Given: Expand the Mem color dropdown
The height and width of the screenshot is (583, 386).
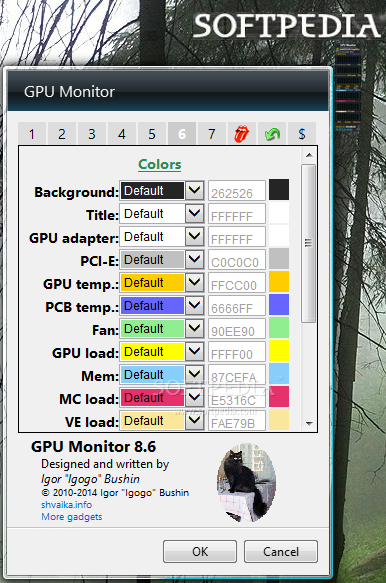Looking at the screenshot, I should tap(194, 375).
